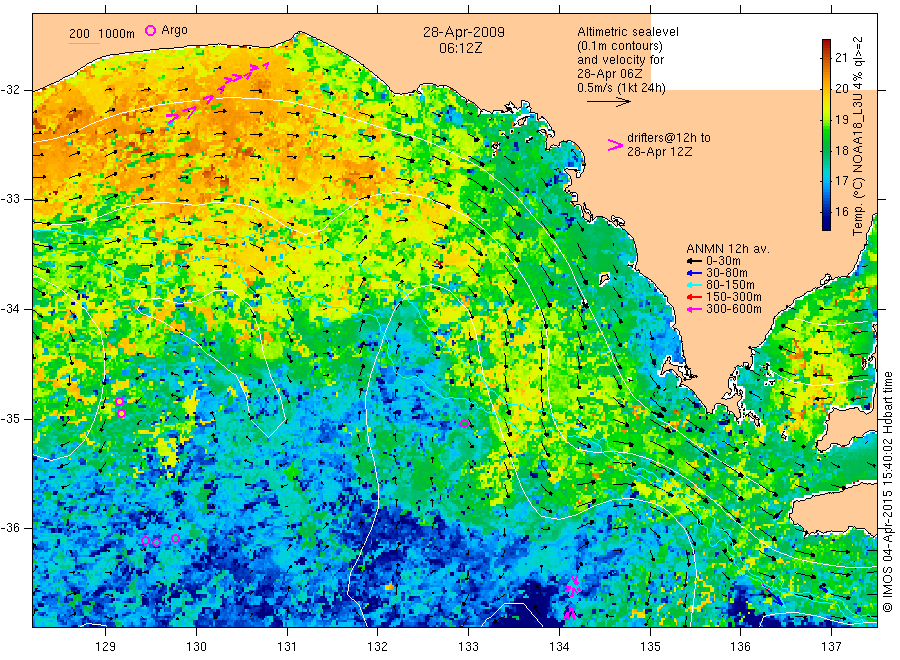Click the magenta drifter track arrows near 130E, 32S
The image size is (900, 660).
click(x=217, y=93)
